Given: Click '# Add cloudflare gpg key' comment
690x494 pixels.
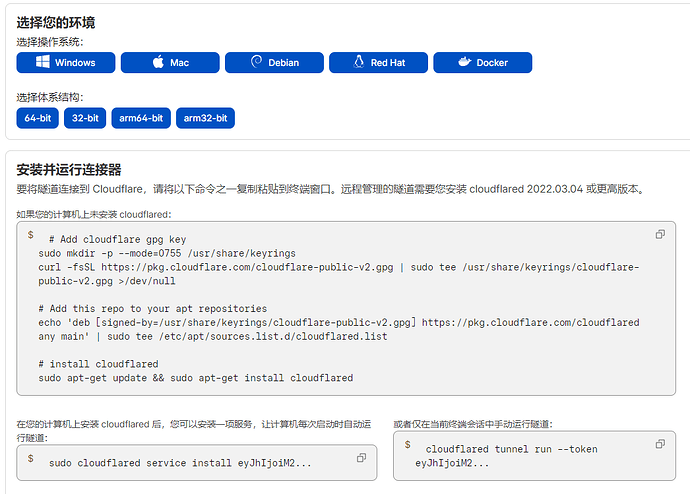Looking at the screenshot, I should click(x=117, y=239).
